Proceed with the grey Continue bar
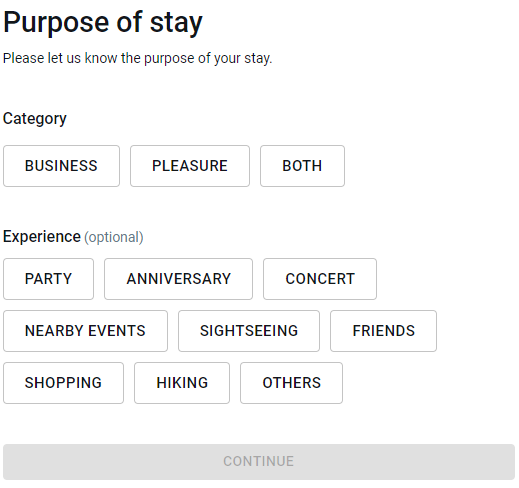Viewport: 519px width, 488px height. click(259, 462)
